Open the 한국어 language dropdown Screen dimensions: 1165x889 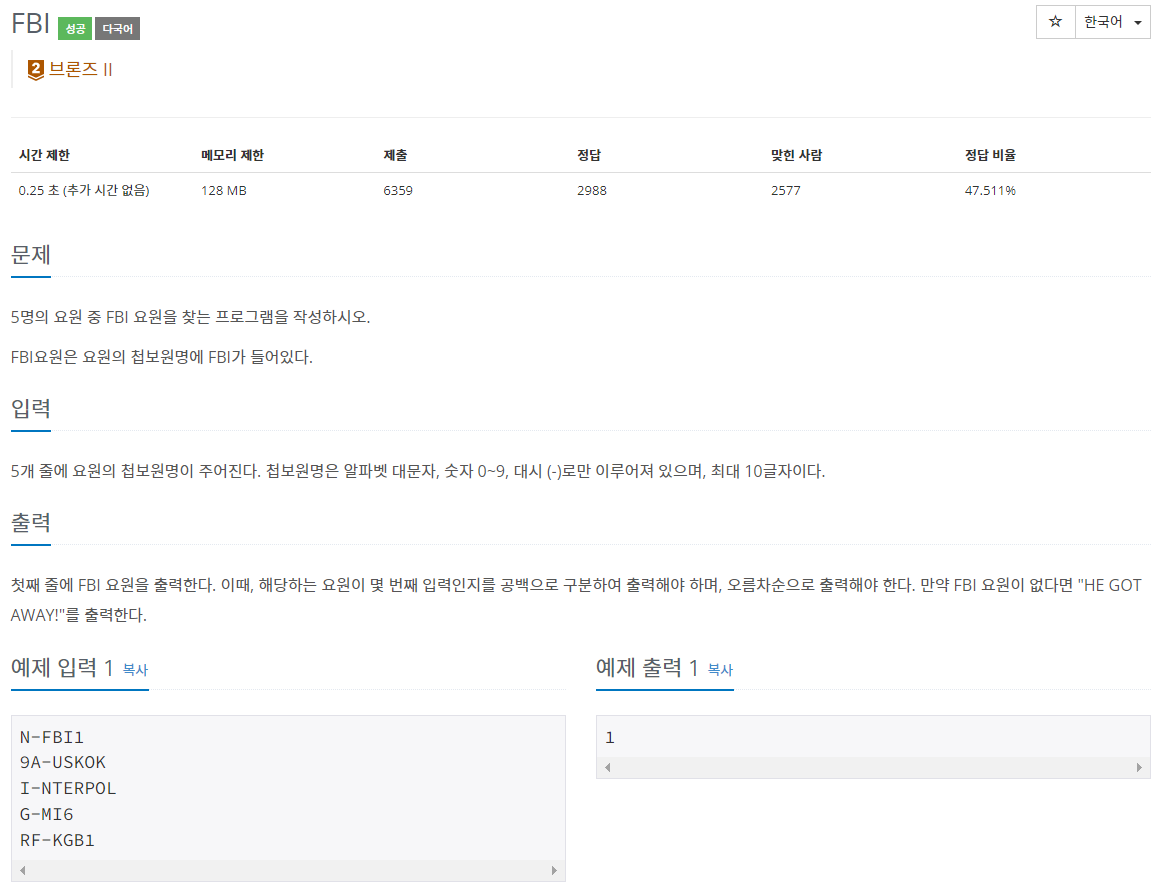click(x=1112, y=22)
